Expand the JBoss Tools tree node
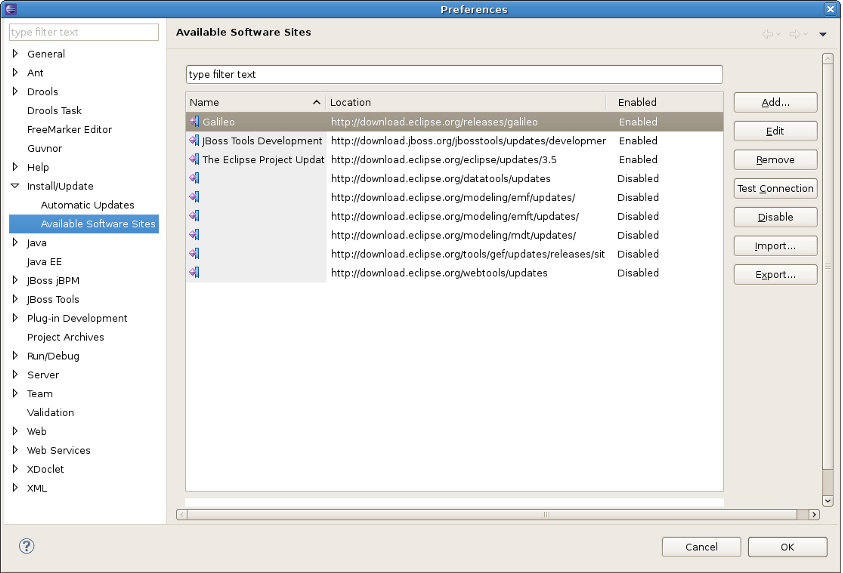Screen dimensions: 843x573 (x=15, y=298)
